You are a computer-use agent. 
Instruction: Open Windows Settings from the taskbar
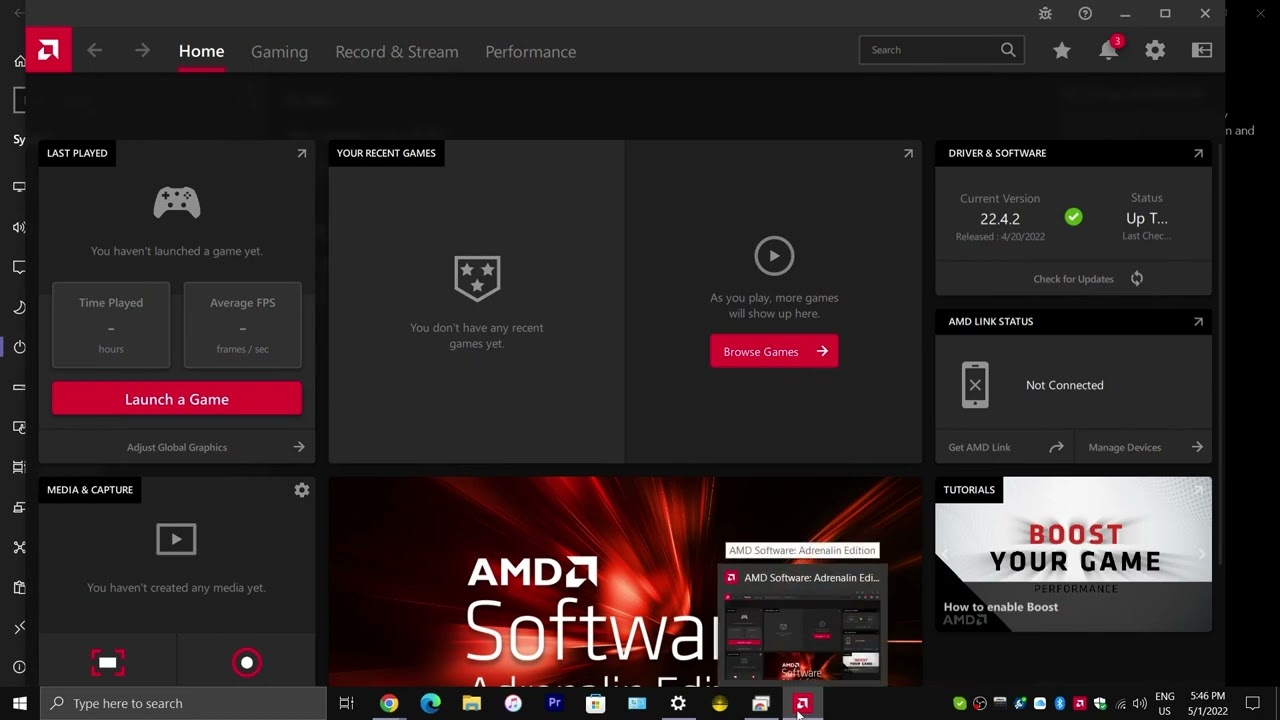pyautogui.click(x=678, y=703)
